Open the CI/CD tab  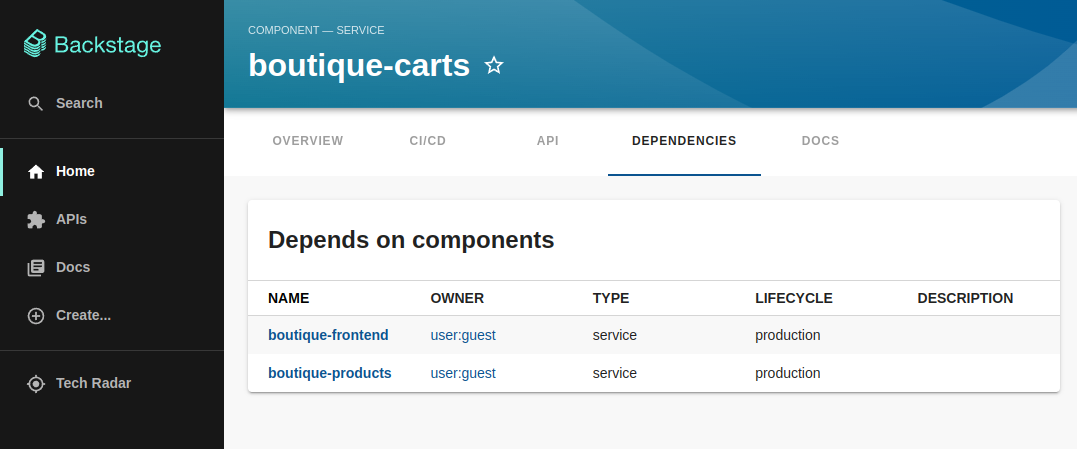click(427, 141)
